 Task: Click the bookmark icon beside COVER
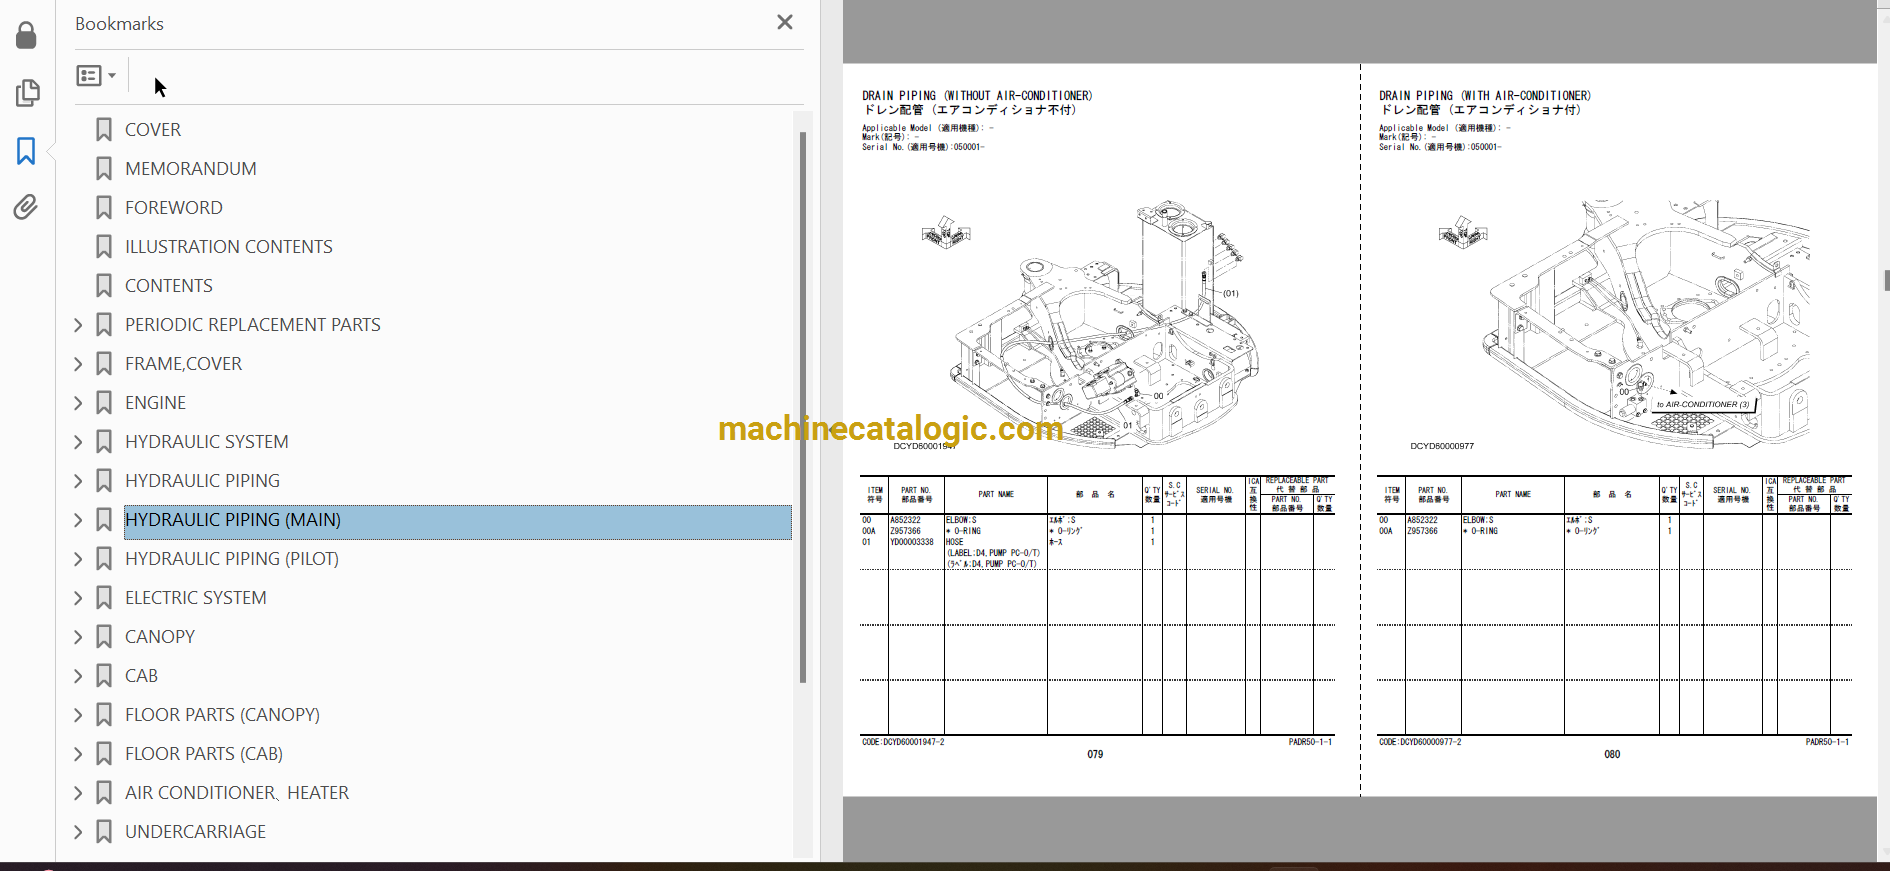click(x=104, y=130)
